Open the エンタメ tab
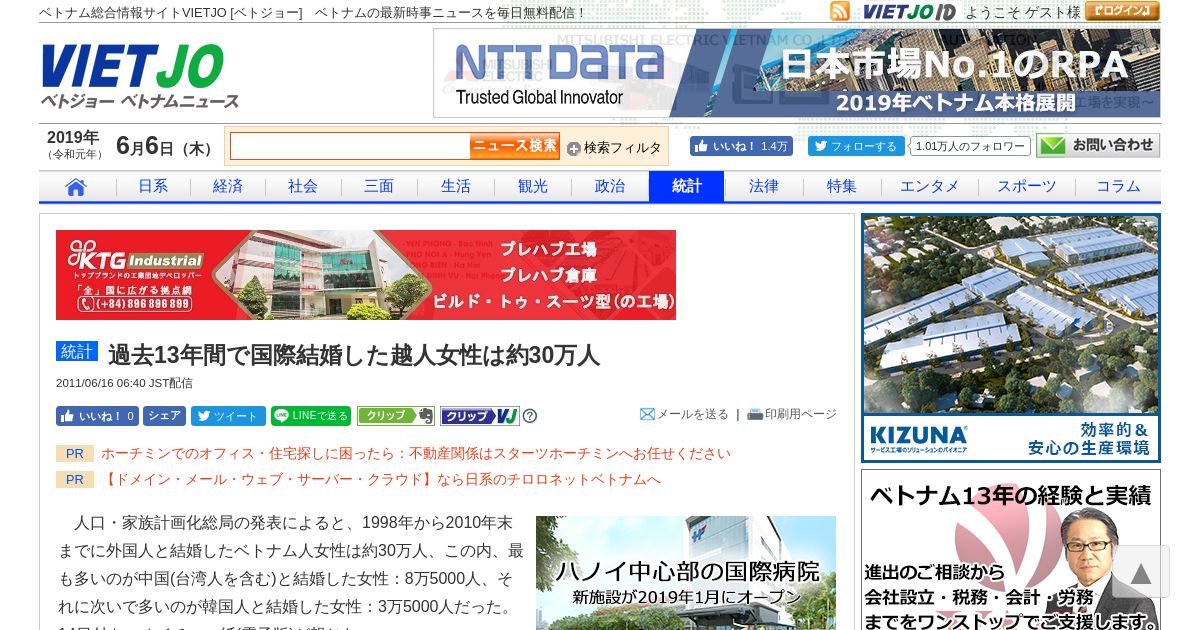 929,186
